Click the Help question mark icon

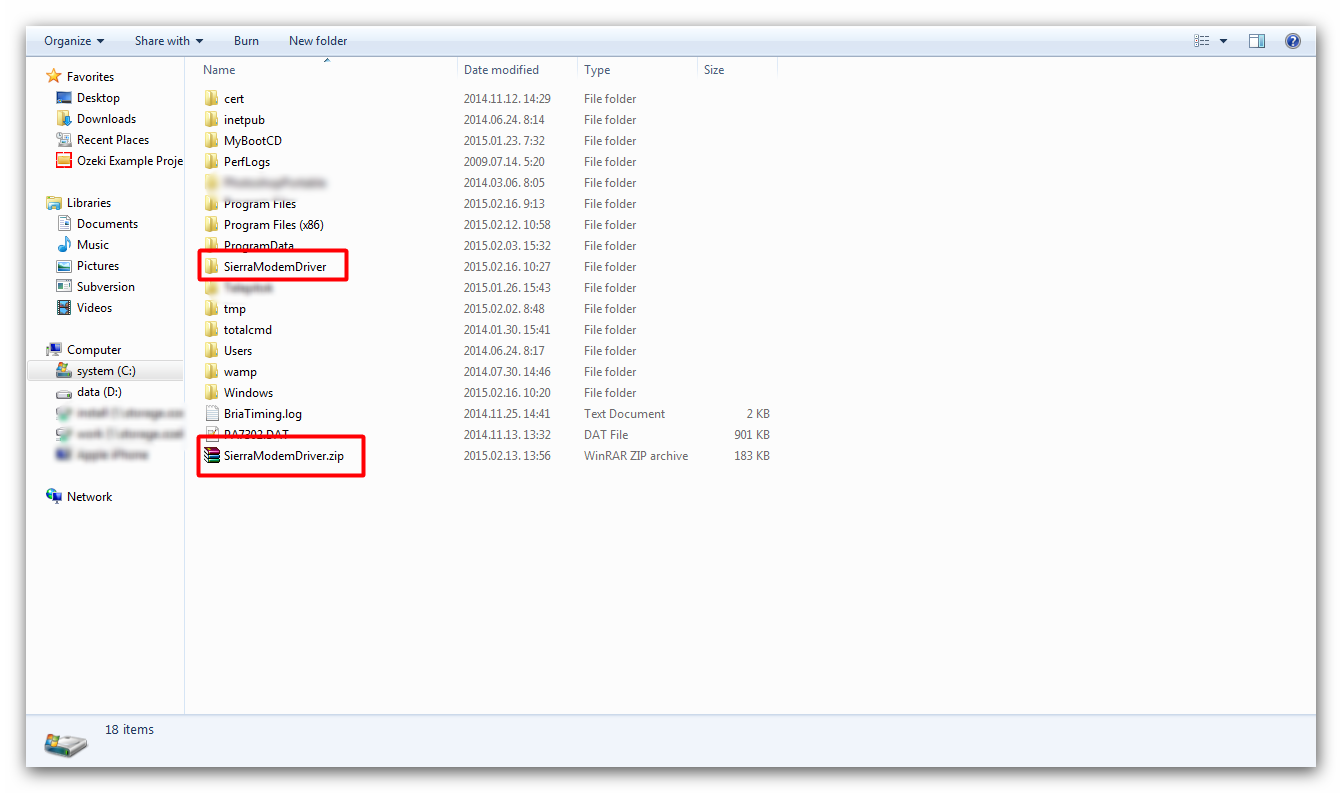[x=1293, y=40]
